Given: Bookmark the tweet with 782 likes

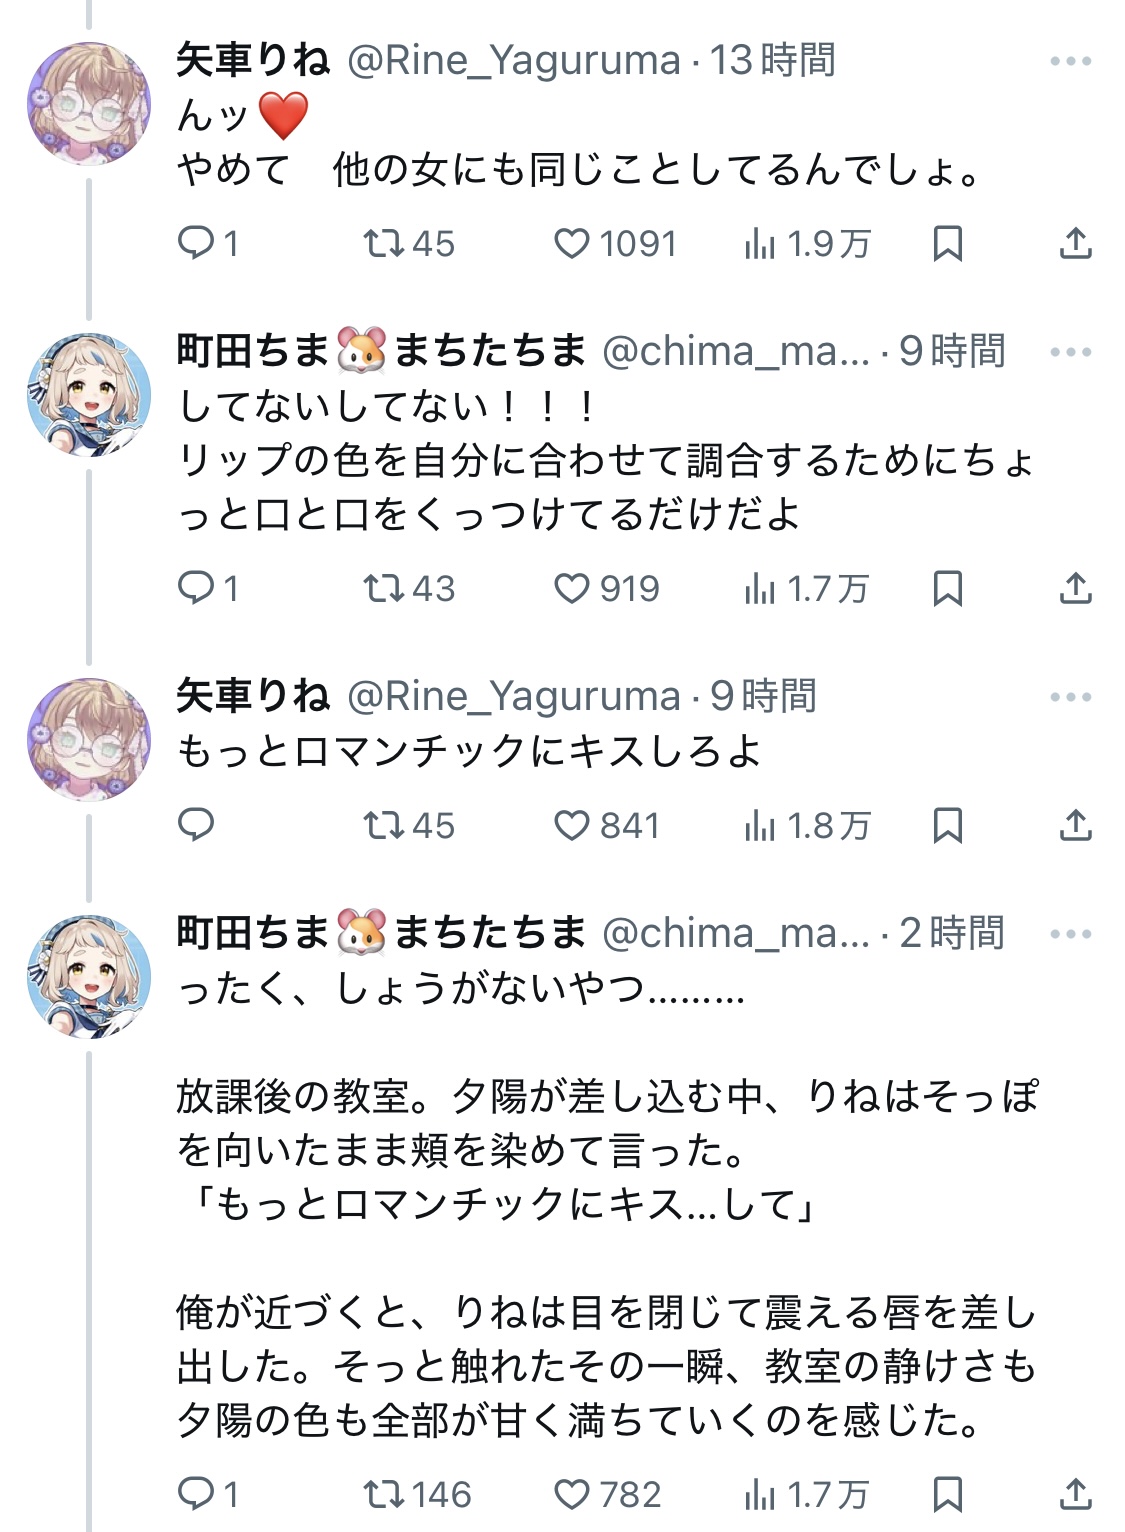Looking at the screenshot, I should (x=947, y=1495).
